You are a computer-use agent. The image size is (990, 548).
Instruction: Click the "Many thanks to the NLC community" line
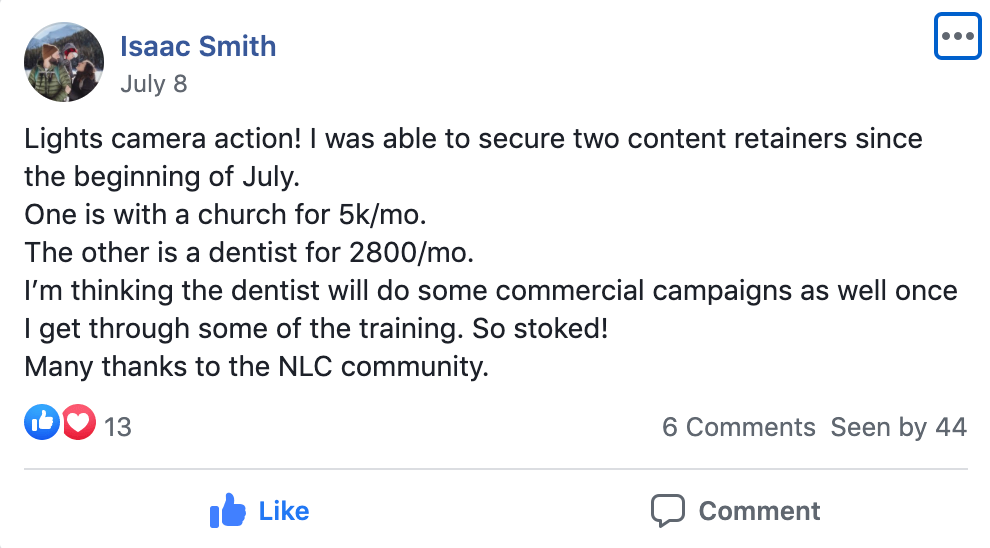coord(257,366)
